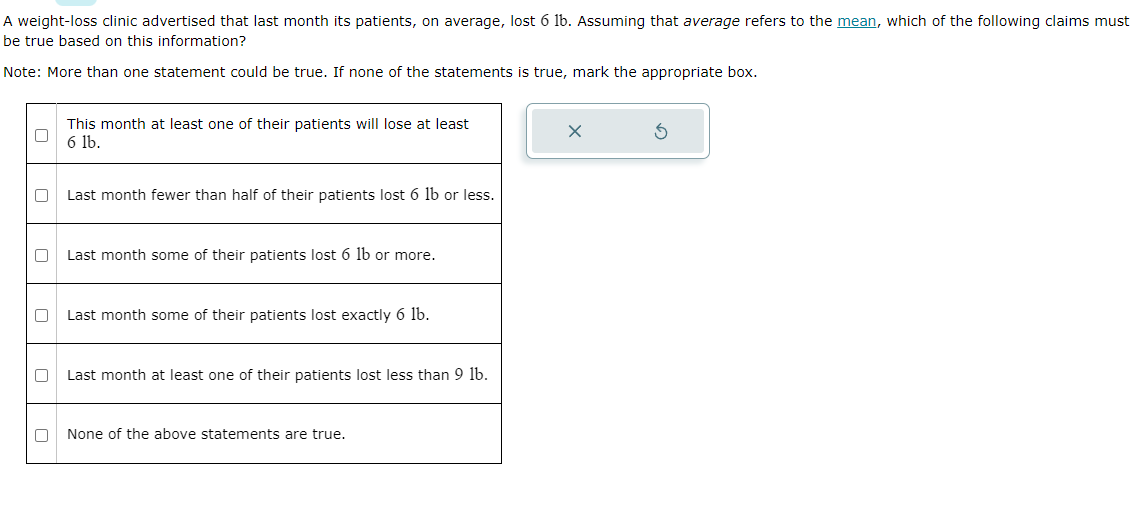Open the 'mean' definition link
This screenshot has height=523, width=1143.
click(x=857, y=21)
